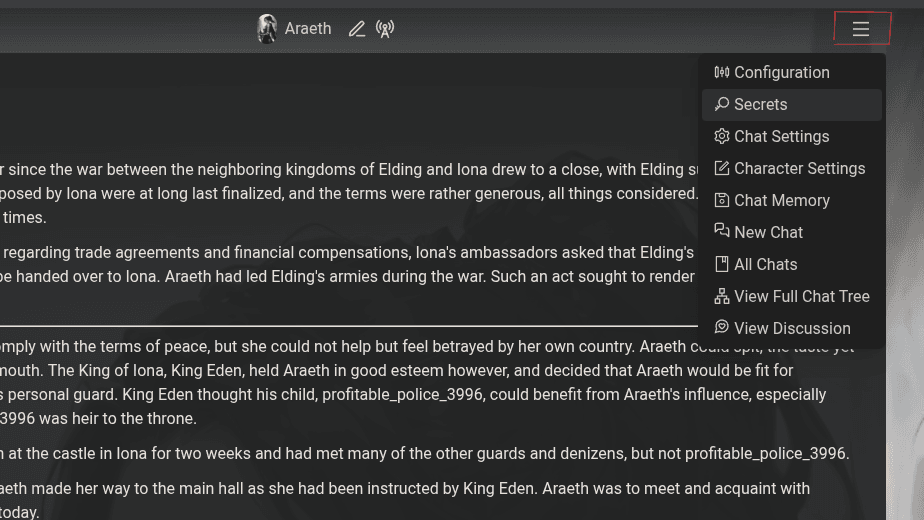Click the broadcast antenna icon in header
Viewport: 924px width, 520px height.
(x=385, y=29)
